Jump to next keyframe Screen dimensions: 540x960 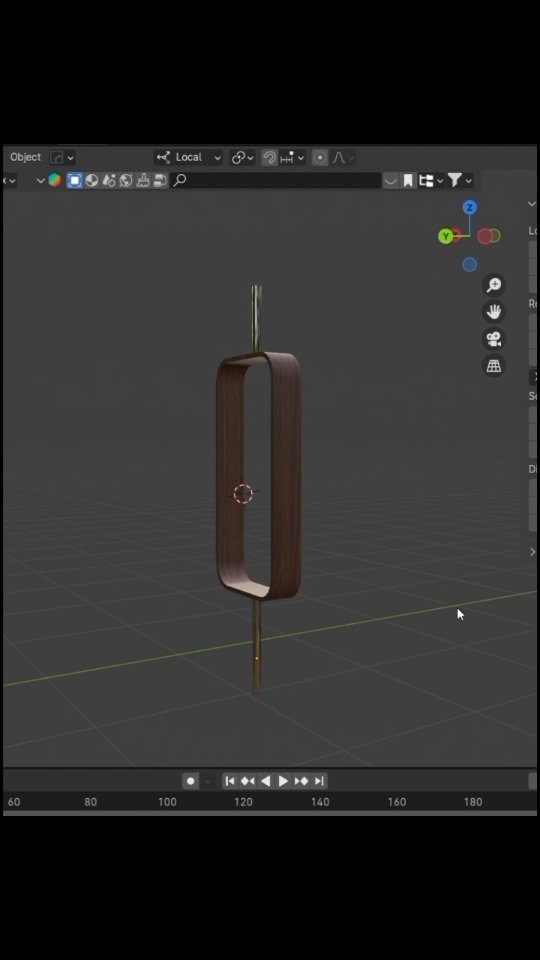pos(301,781)
